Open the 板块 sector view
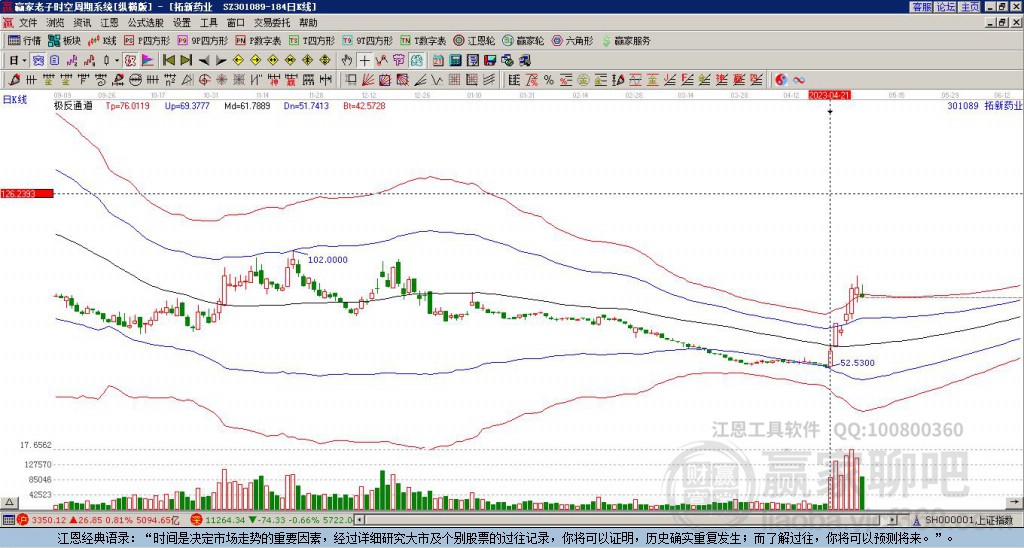Image resolution: width=1024 pixels, height=548 pixels. (x=64, y=40)
